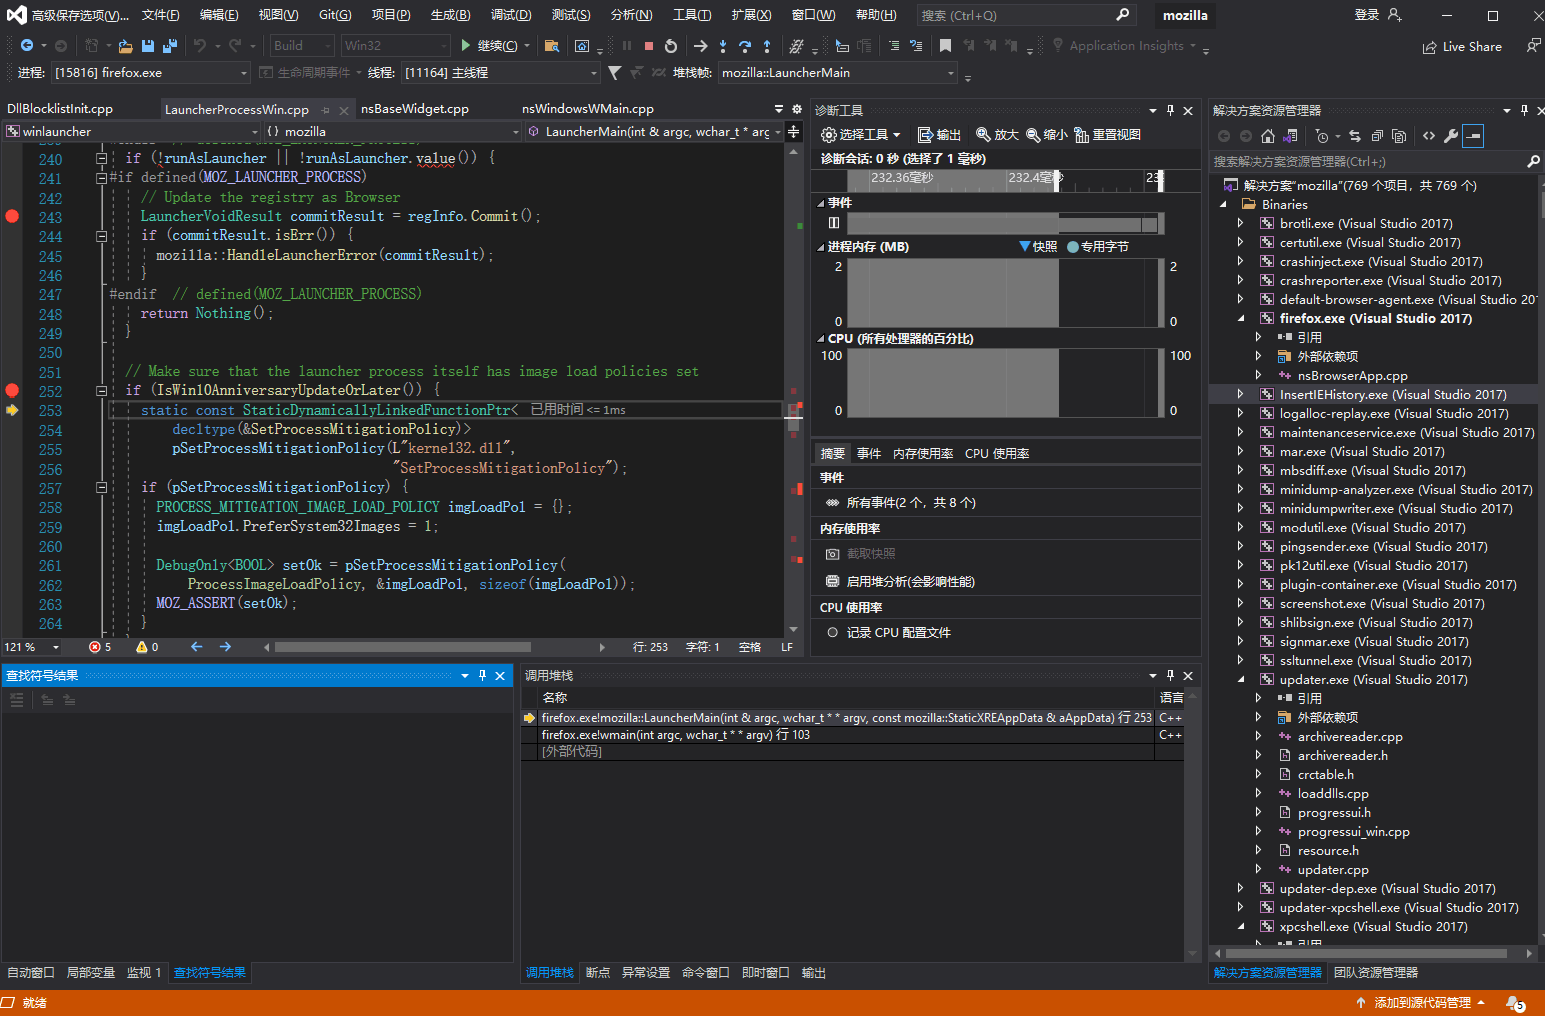Collapse the code block at line 257
The width and height of the screenshot is (1545, 1016).
click(x=102, y=488)
